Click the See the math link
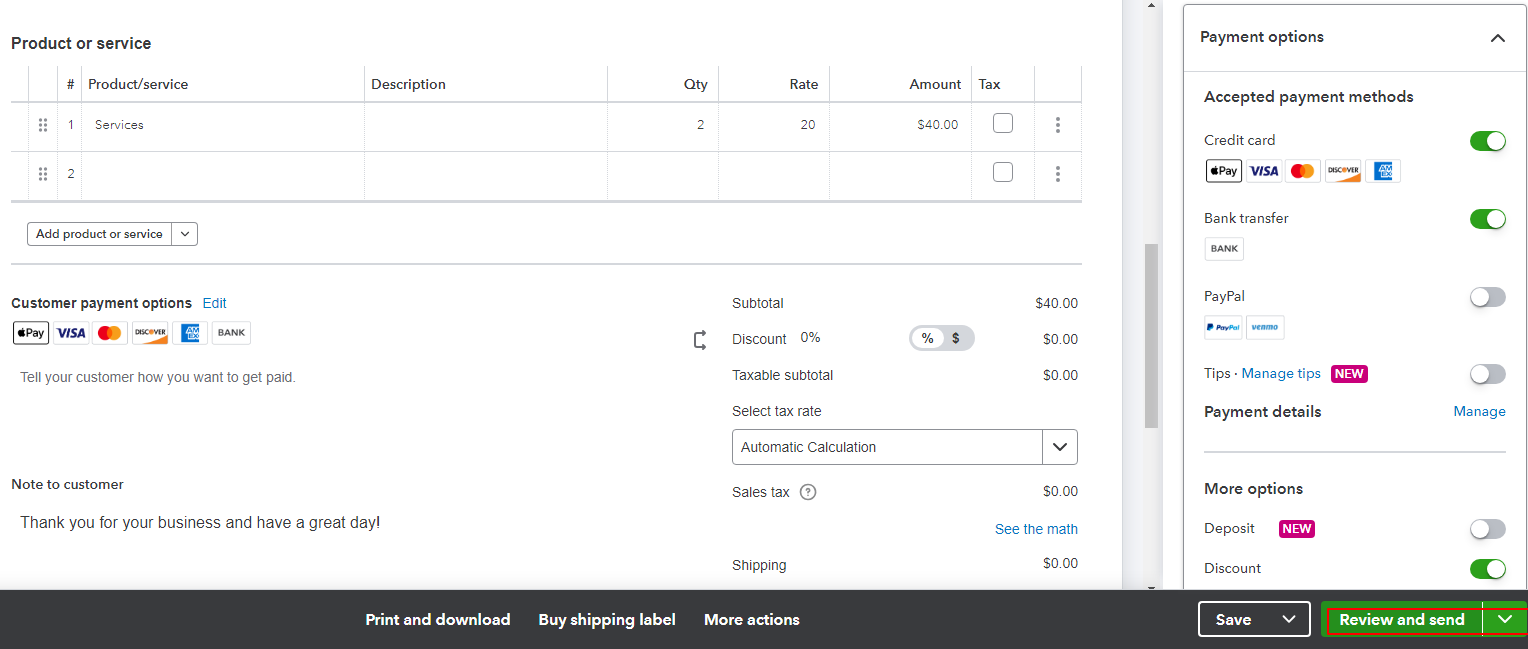The width and height of the screenshot is (1528, 649). coord(1036,528)
